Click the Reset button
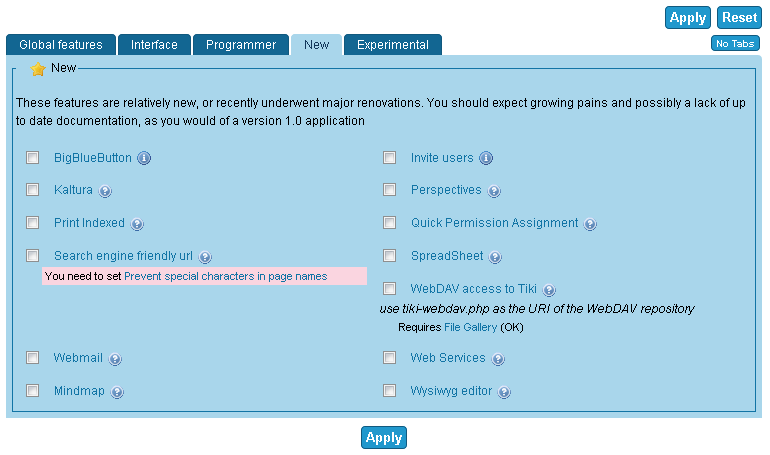 coord(739,18)
